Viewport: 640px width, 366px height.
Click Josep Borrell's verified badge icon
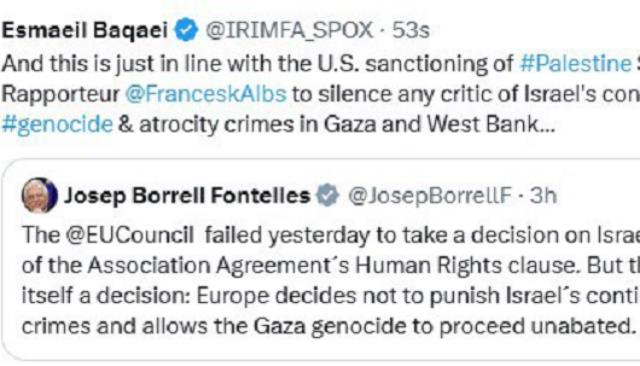328,195
